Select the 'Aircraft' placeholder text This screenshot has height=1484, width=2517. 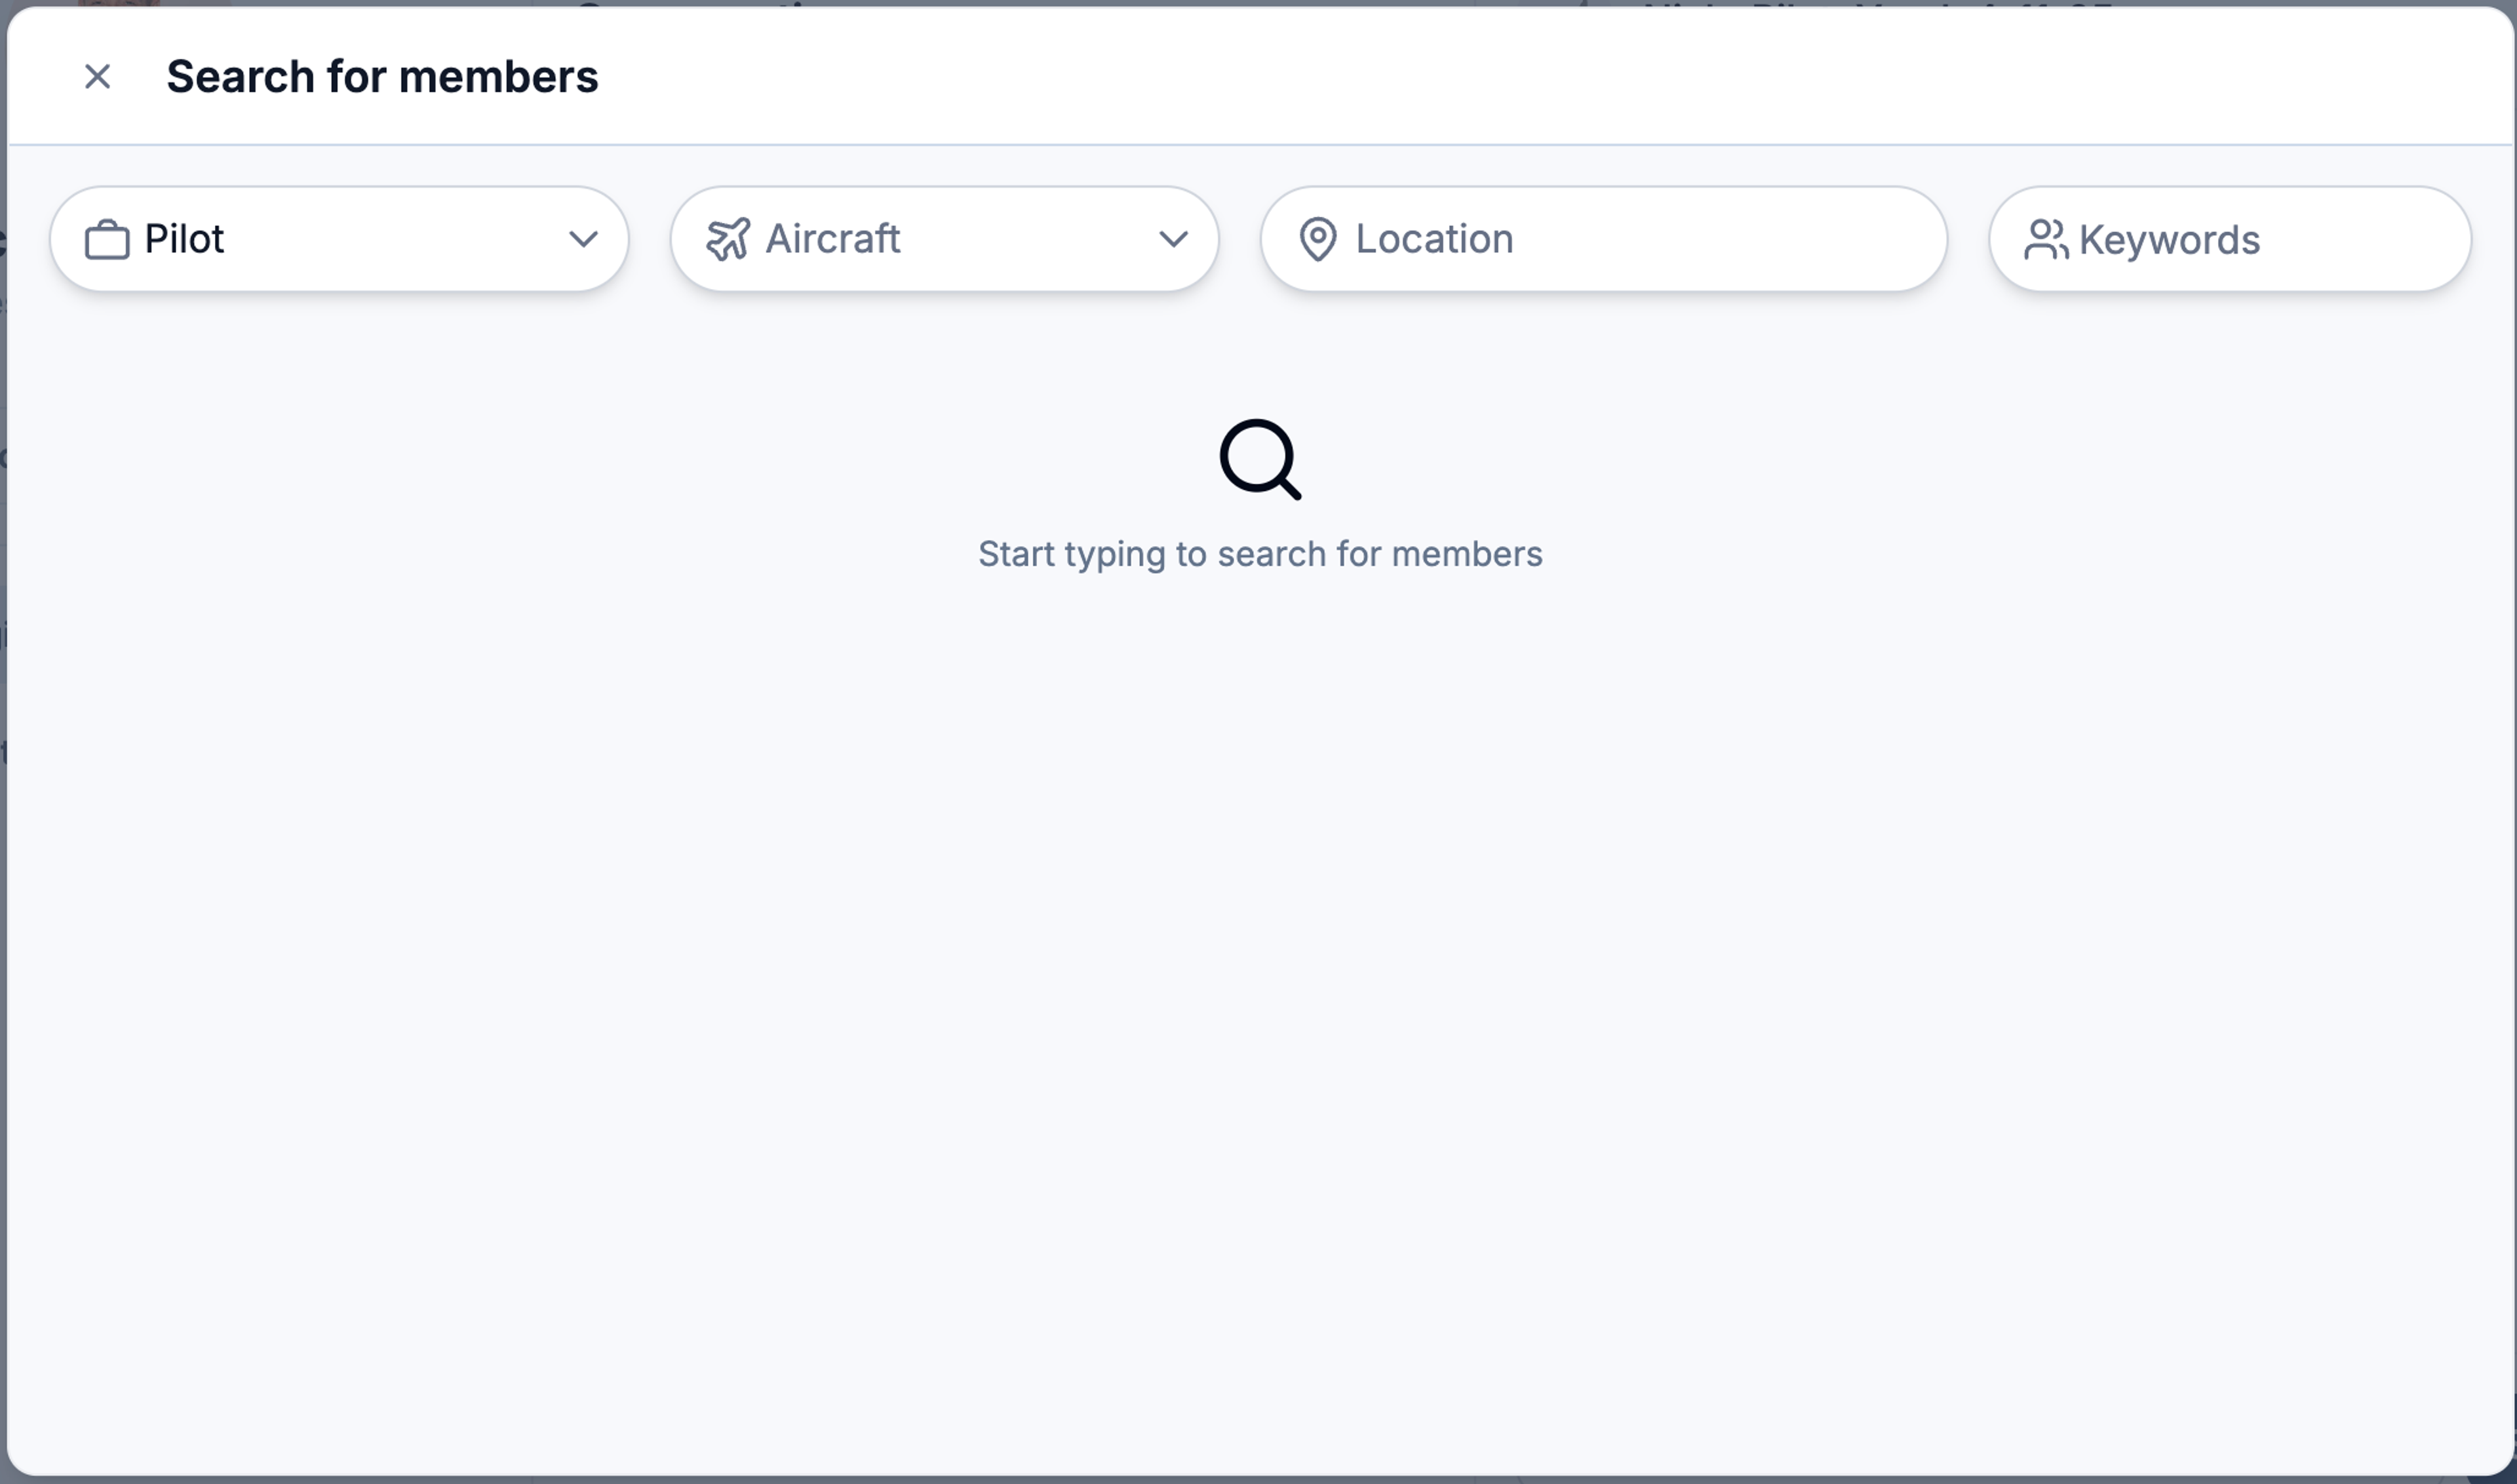833,239
